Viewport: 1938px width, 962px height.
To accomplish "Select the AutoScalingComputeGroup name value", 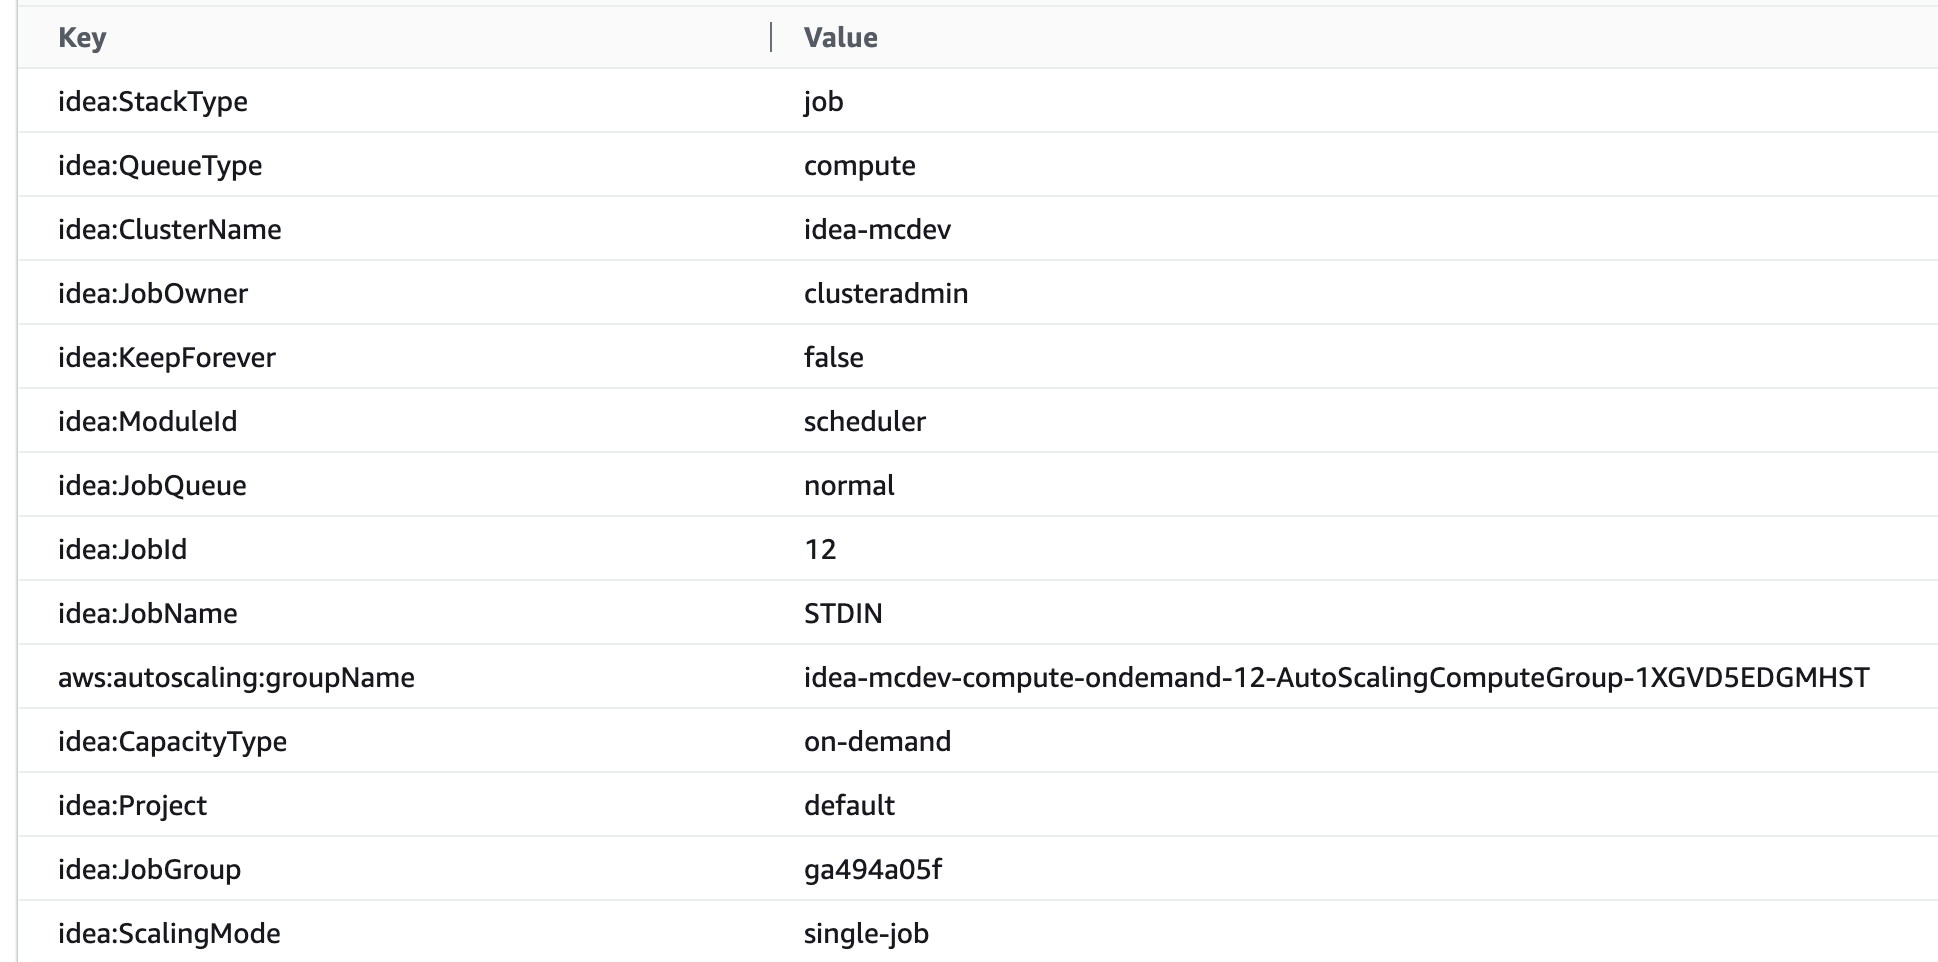I will pos(1336,678).
